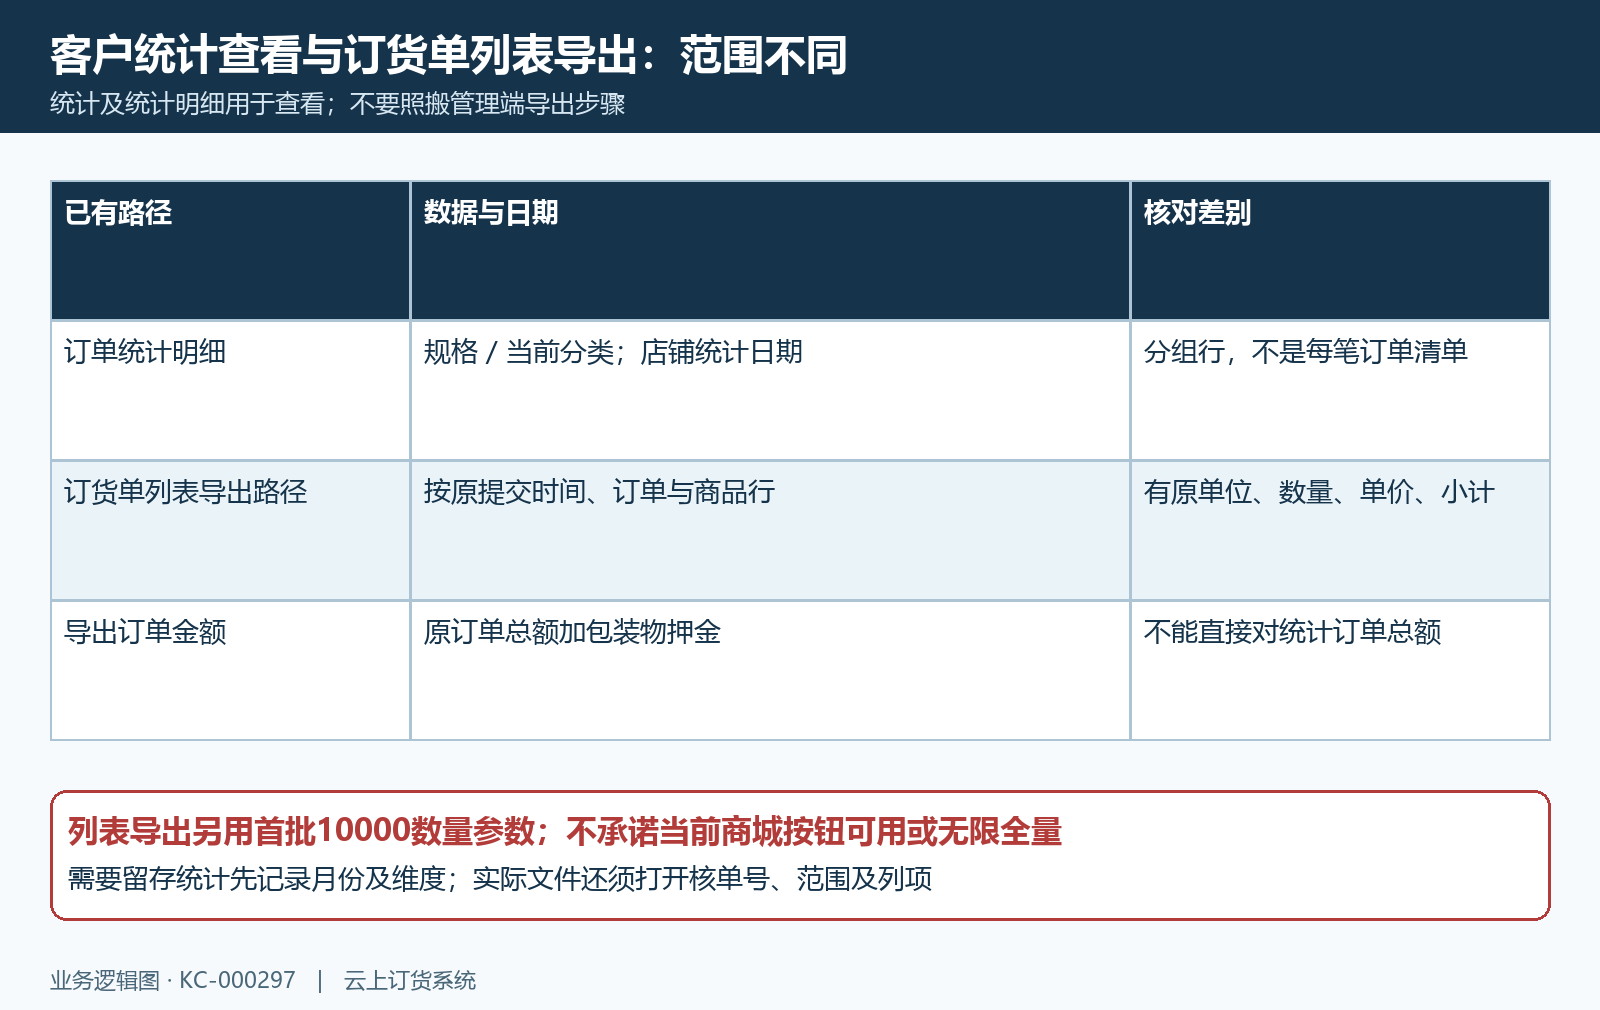Select the 核对差别 column header

(x=1340, y=250)
